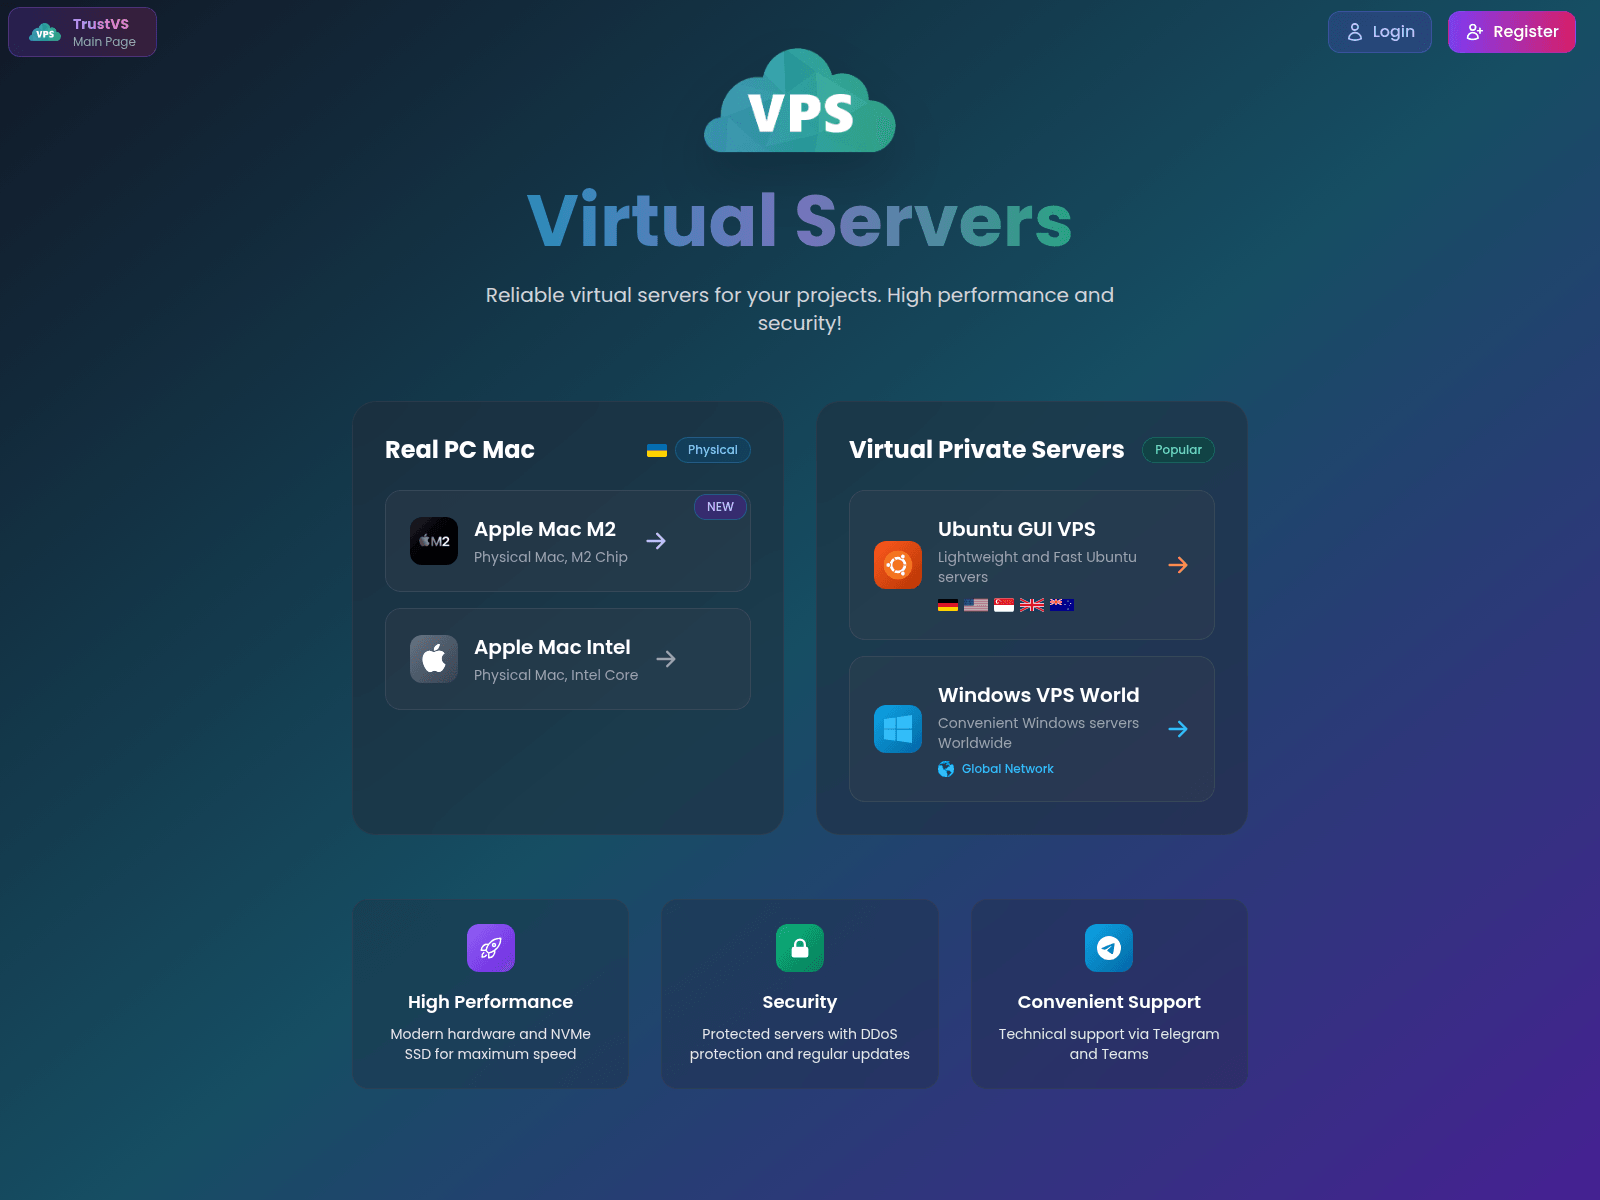
Task: Click 'Protected servers with DDoS protection' text
Action: pos(800,1044)
